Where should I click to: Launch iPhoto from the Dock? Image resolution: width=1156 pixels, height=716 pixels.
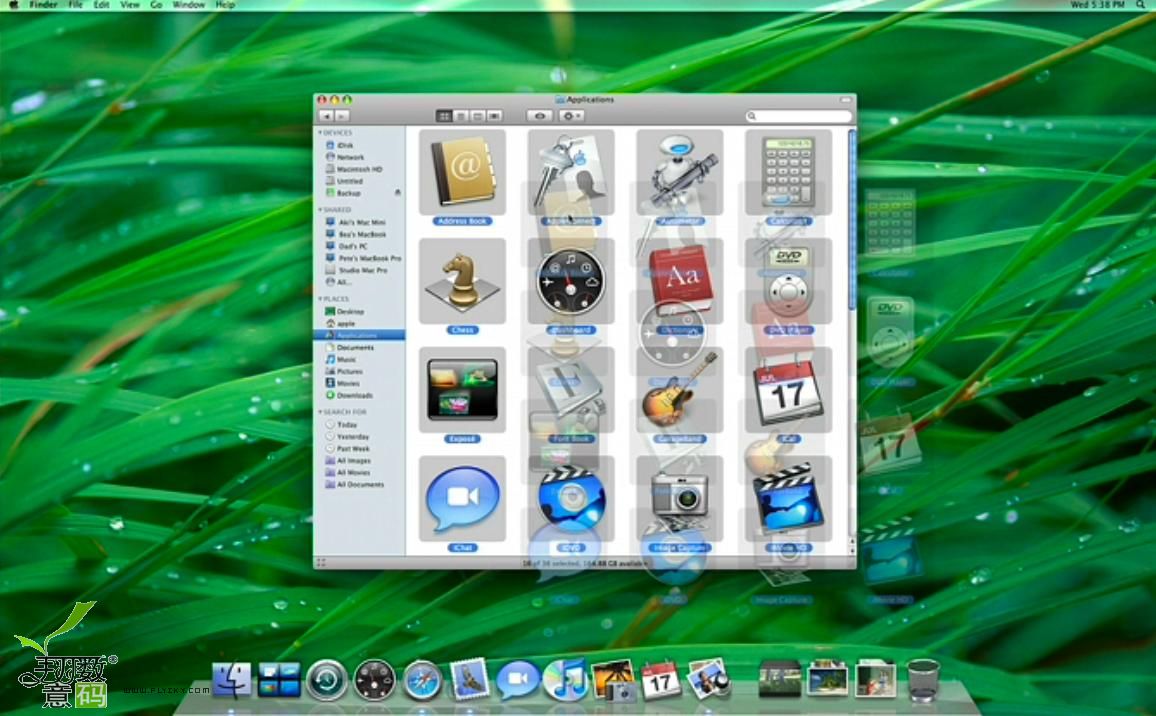[613, 680]
